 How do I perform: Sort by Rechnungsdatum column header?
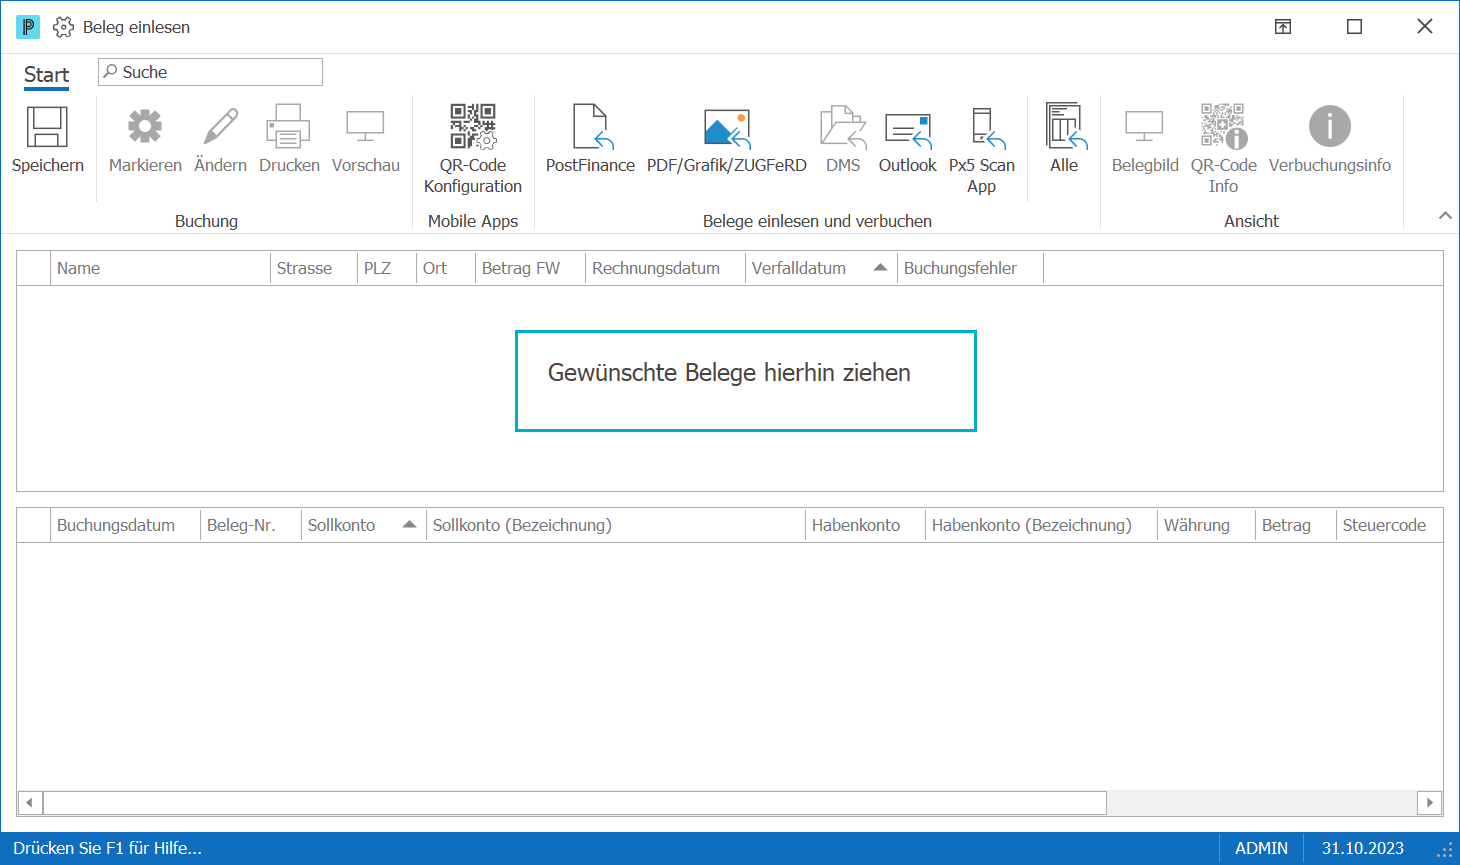point(665,268)
